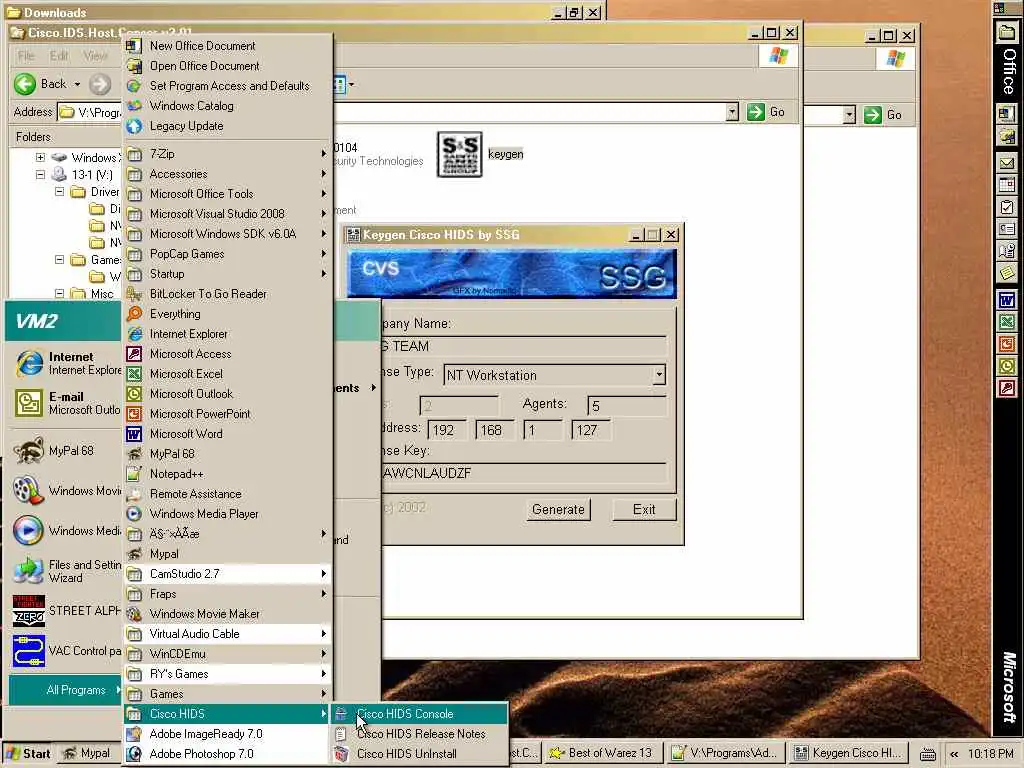
Task: Expand Microsoft Visual Studio 2008 folder
Action: [x=227, y=214]
